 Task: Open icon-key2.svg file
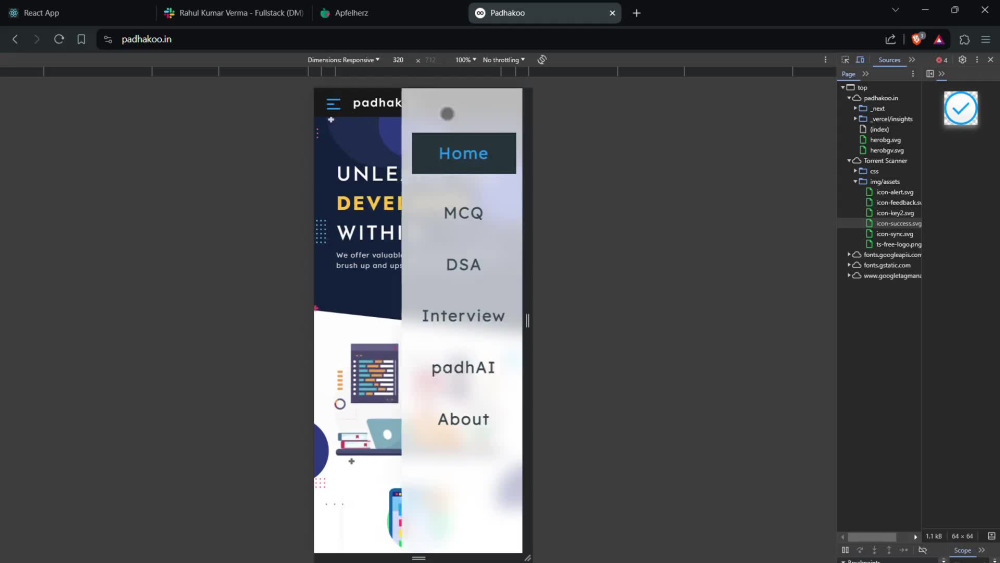point(895,213)
